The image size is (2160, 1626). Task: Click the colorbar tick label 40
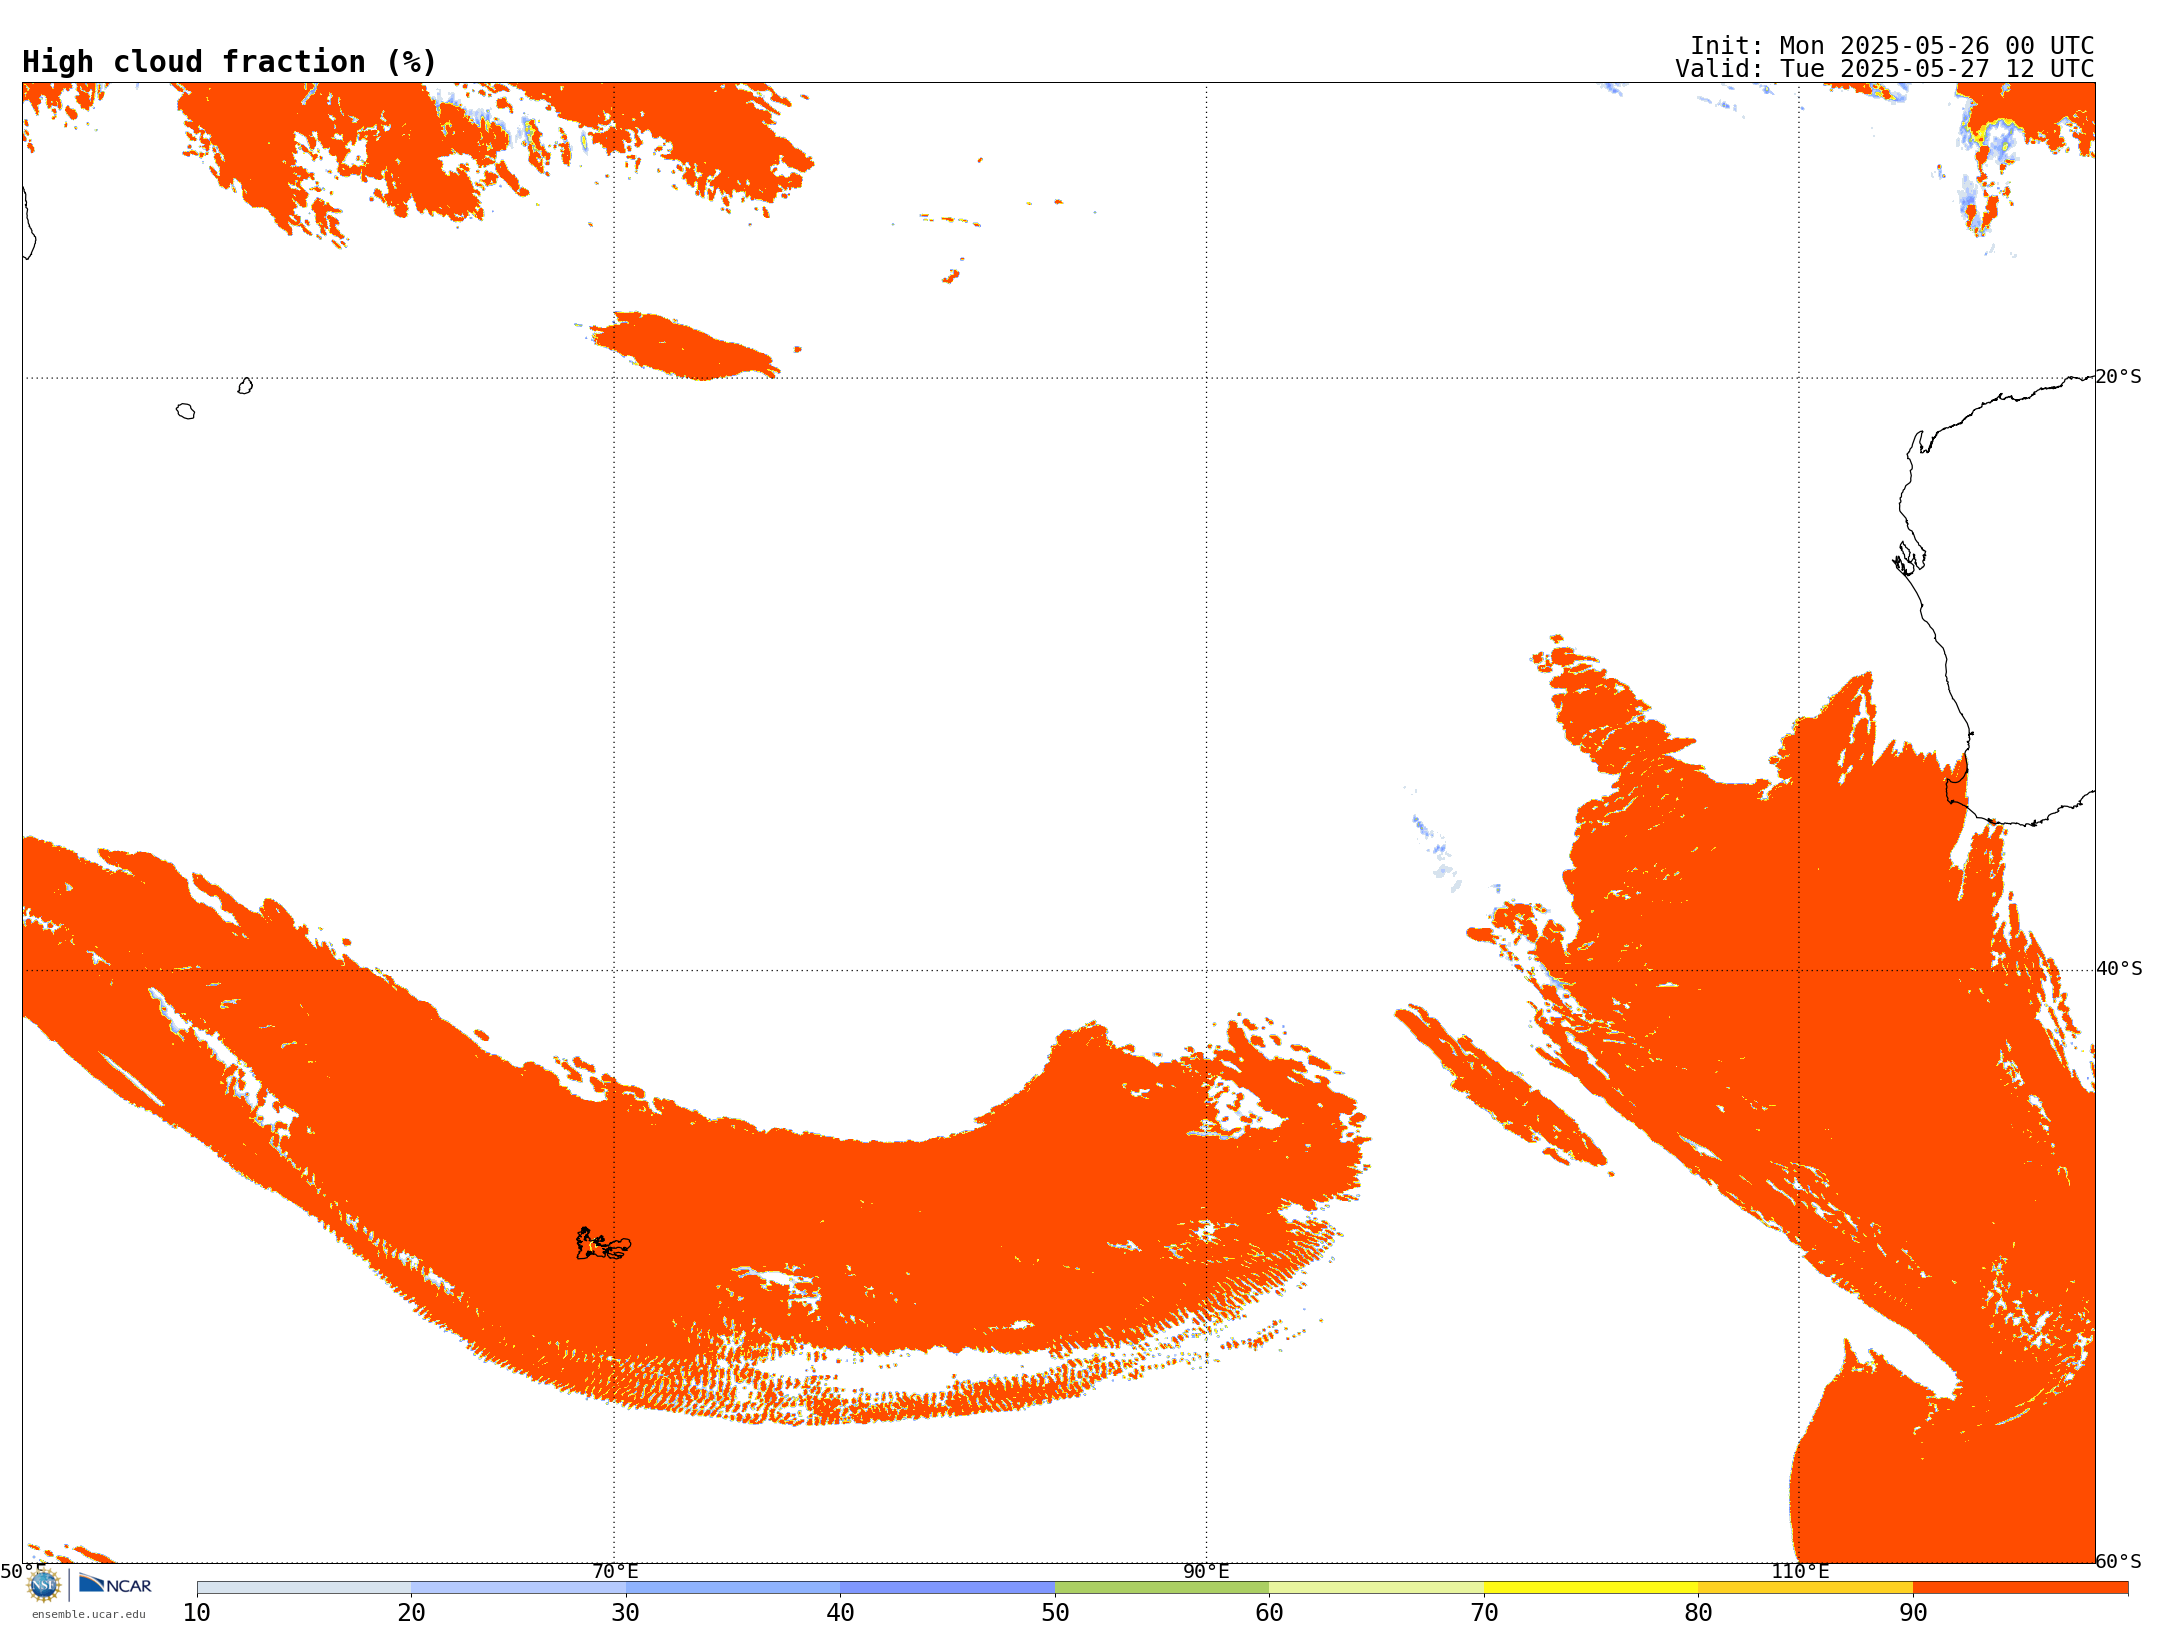point(840,1612)
